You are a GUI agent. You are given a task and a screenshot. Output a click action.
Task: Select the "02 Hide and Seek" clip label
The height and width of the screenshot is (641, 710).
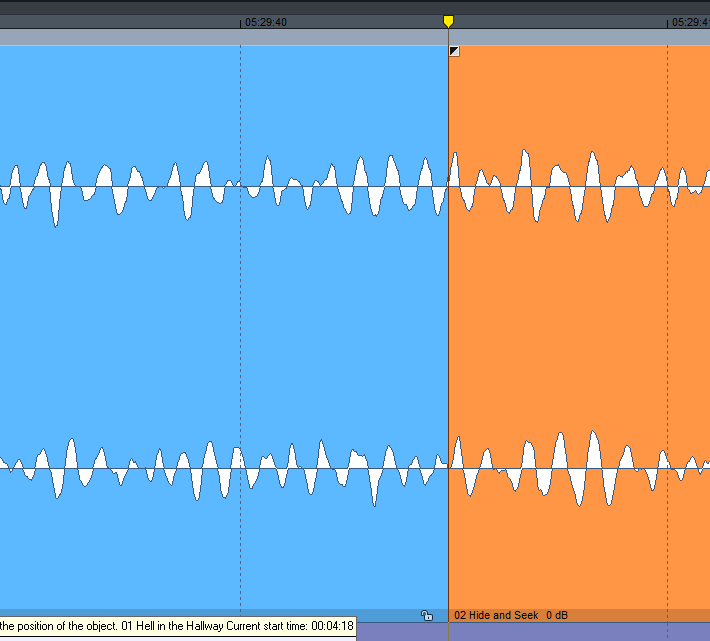(x=496, y=615)
